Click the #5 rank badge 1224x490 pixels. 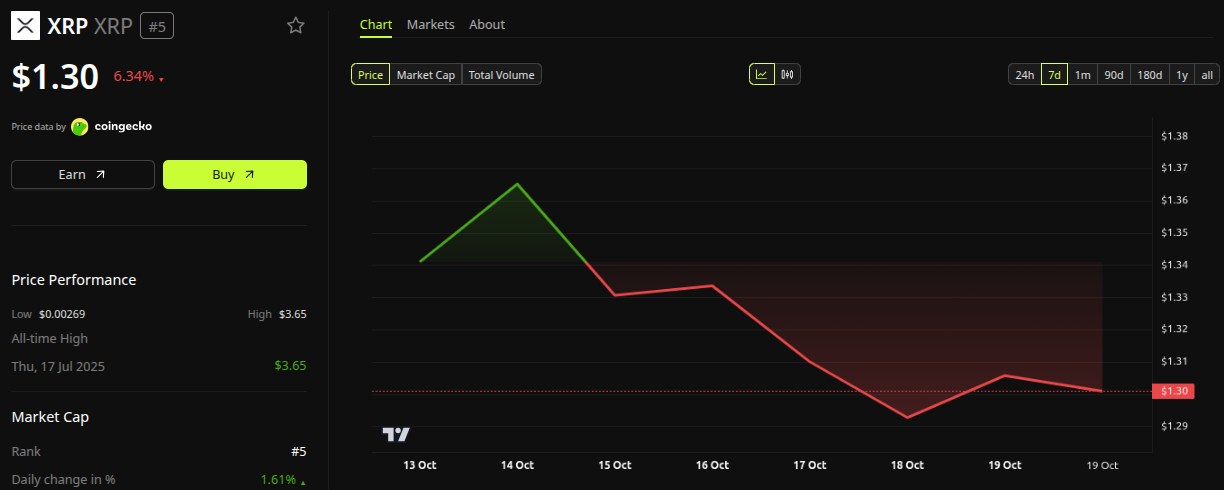pyautogui.click(x=156, y=25)
